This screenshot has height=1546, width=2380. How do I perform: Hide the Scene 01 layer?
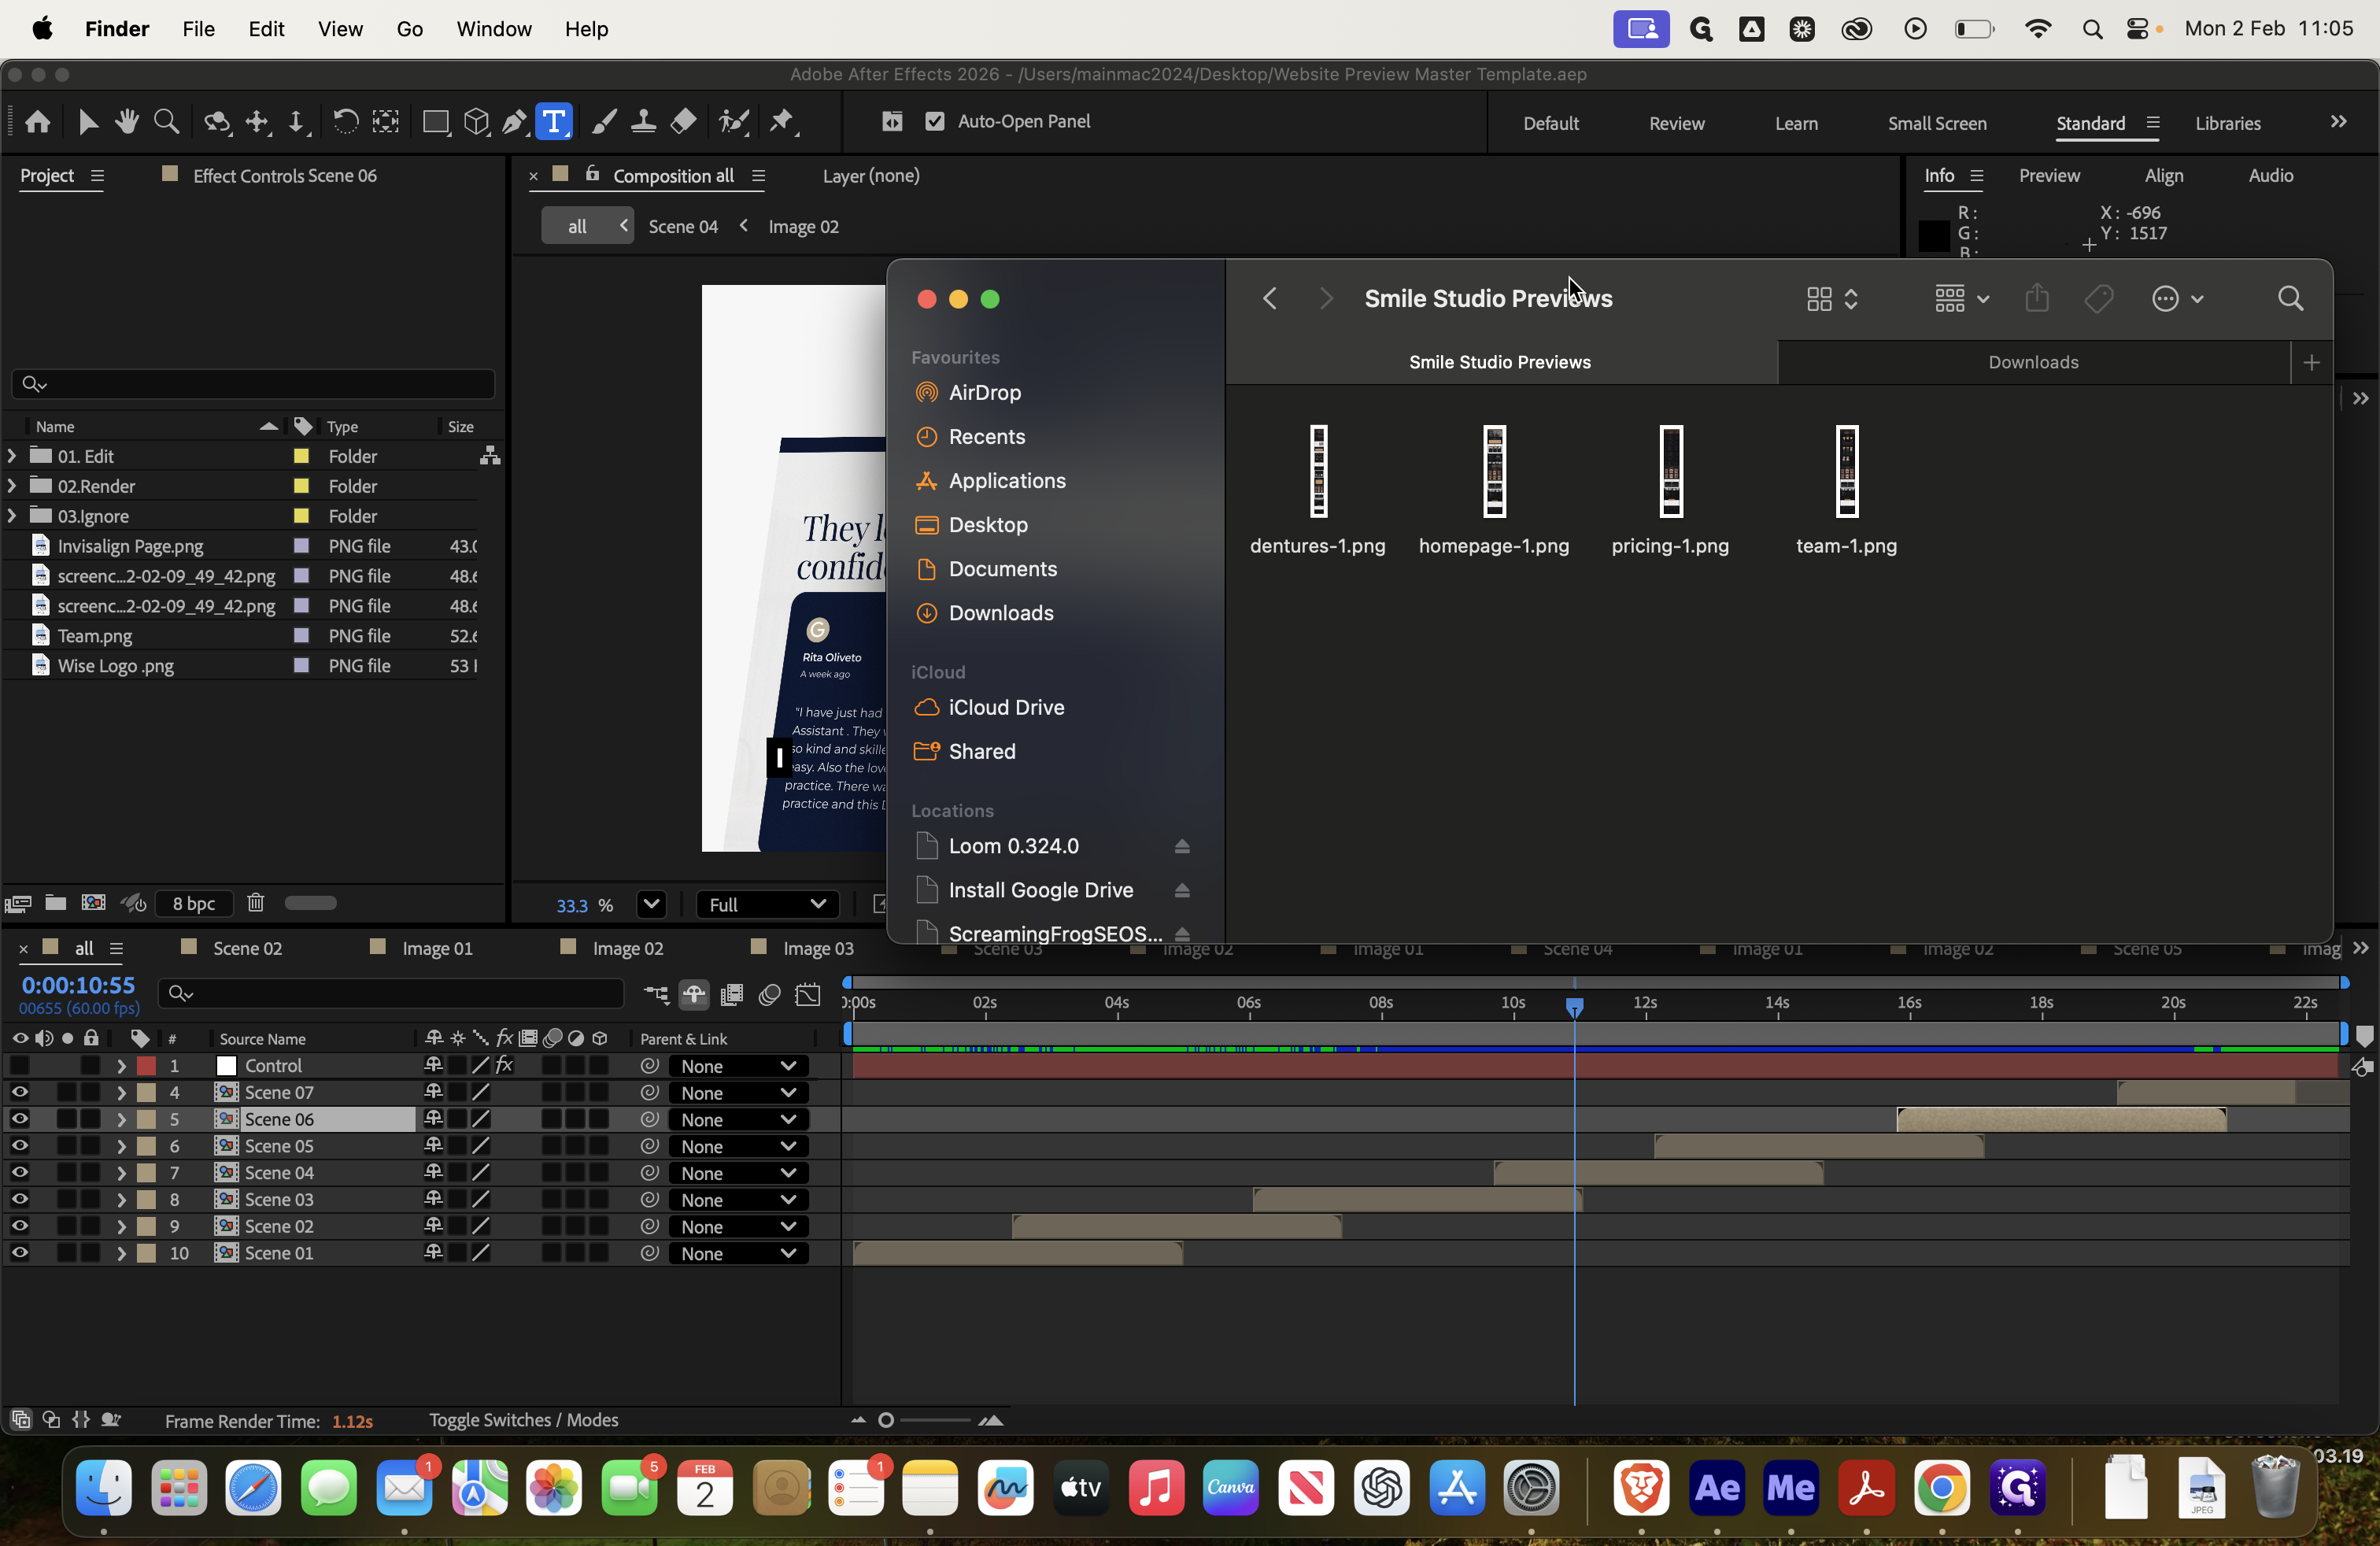(x=20, y=1253)
